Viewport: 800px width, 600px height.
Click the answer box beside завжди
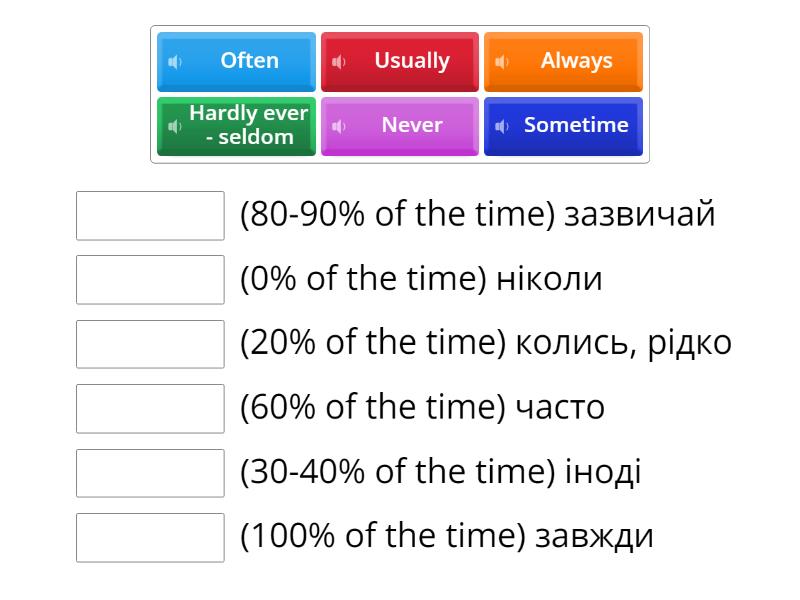click(x=150, y=537)
